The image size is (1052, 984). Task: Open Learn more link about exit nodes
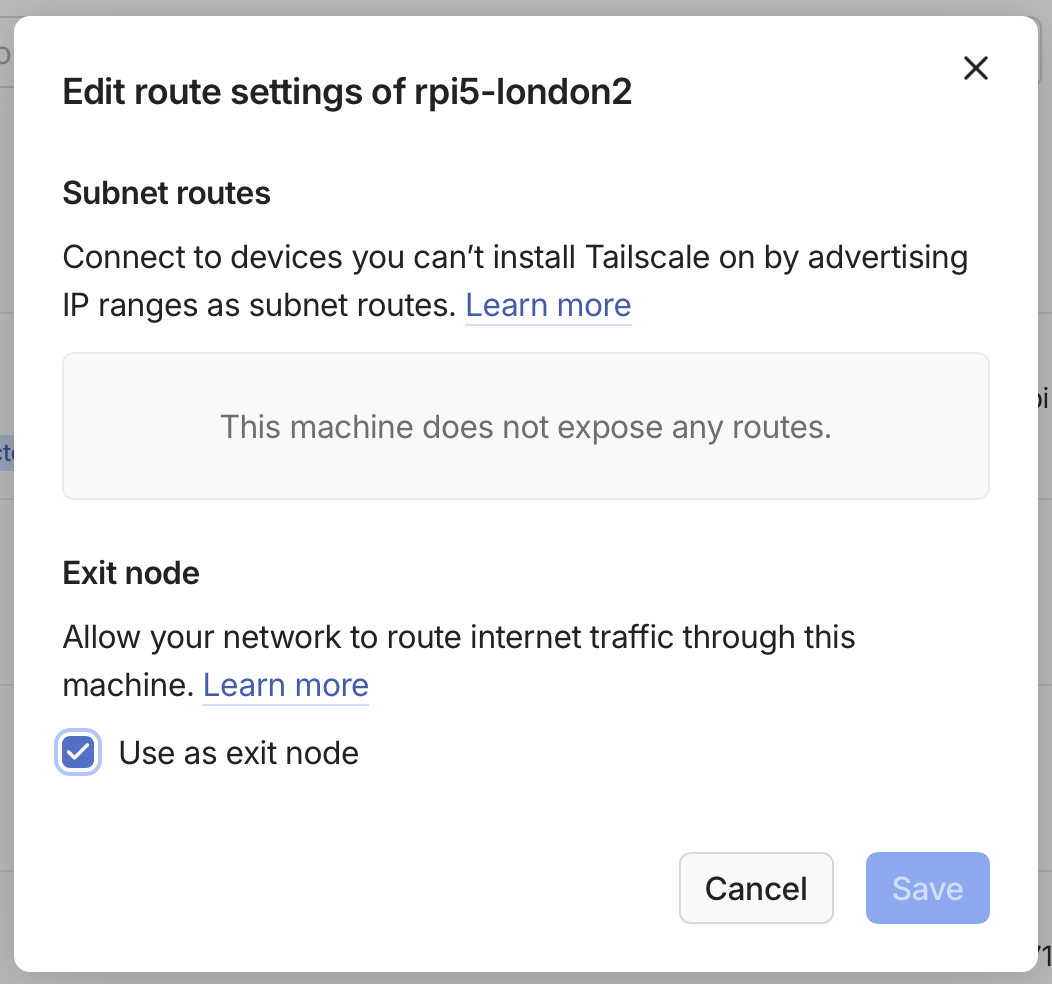[286, 686]
